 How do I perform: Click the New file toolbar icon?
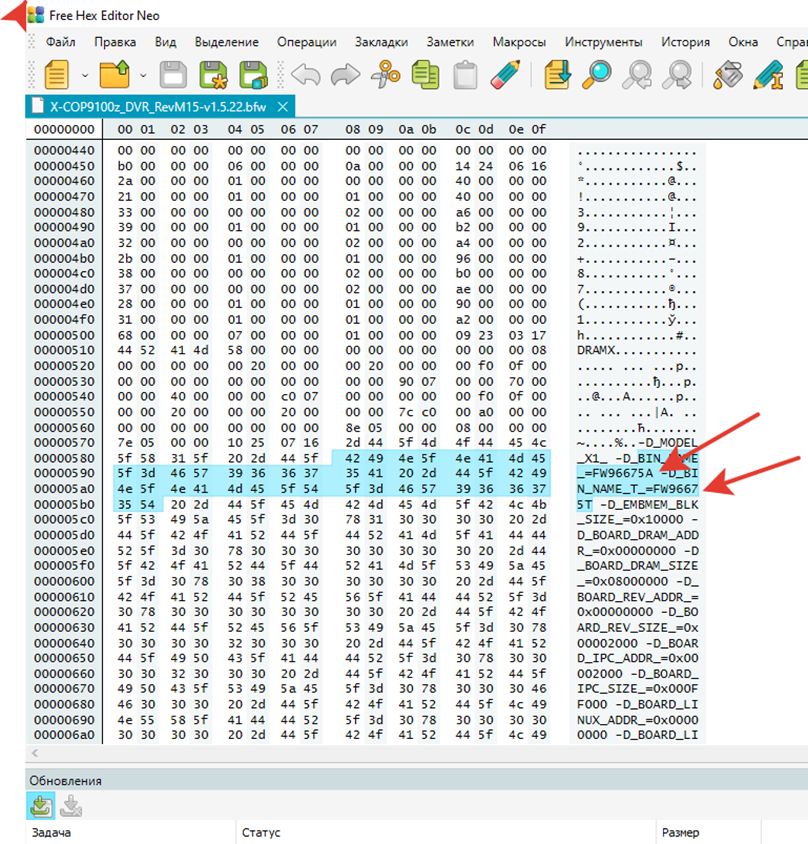(x=56, y=74)
